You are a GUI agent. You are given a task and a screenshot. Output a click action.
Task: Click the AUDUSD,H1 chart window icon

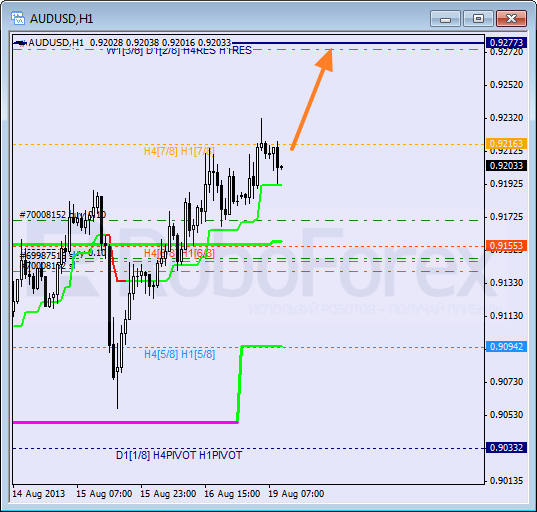click(x=17, y=18)
